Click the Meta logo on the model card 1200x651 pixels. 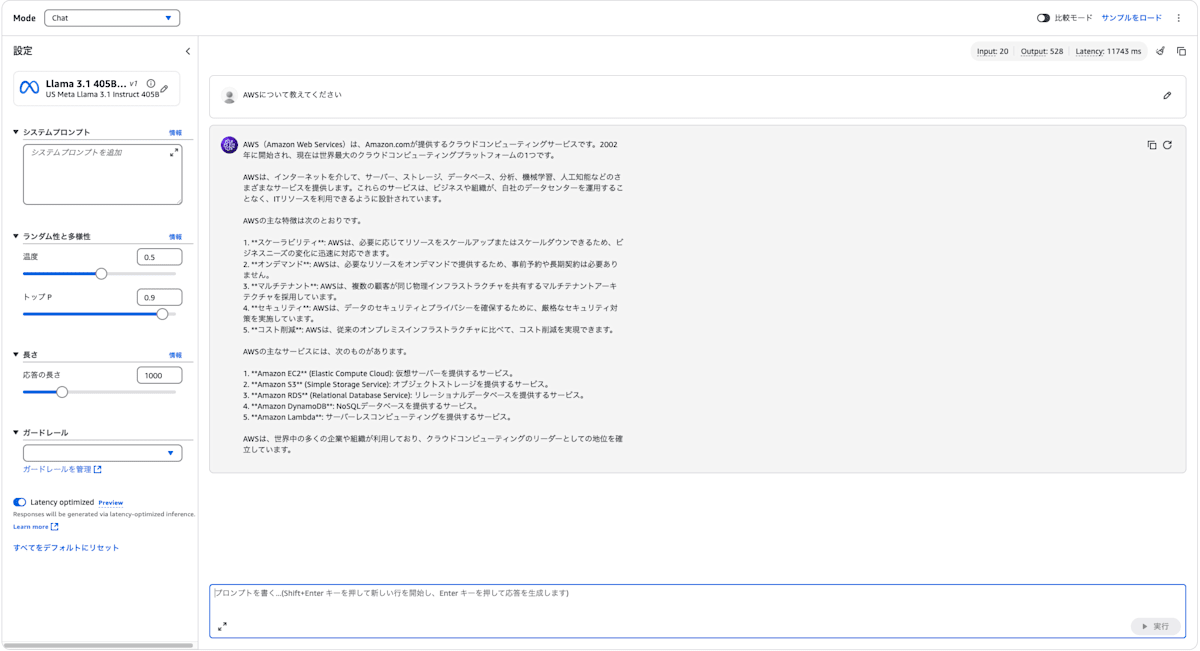[x=30, y=89]
